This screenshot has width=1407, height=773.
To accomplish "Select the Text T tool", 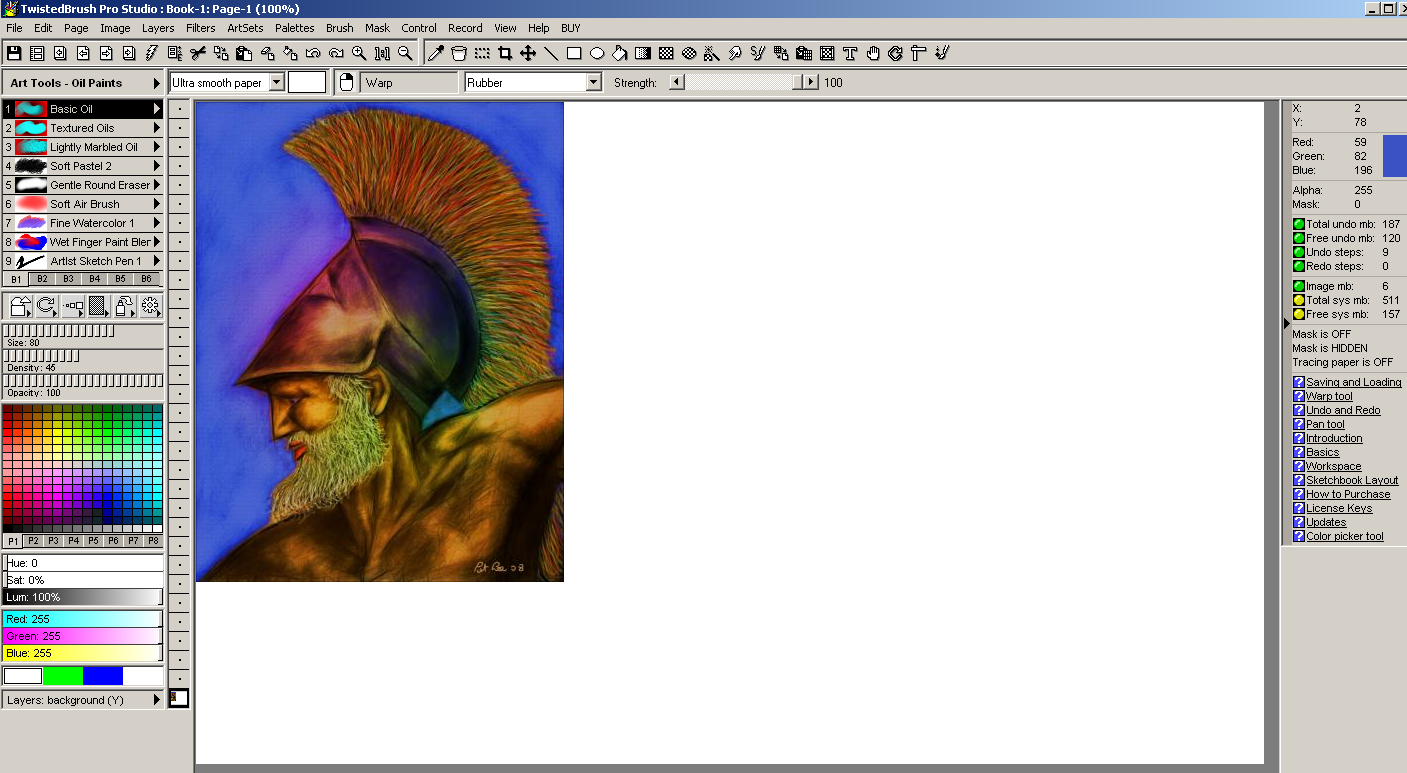I will coord(850,53).
